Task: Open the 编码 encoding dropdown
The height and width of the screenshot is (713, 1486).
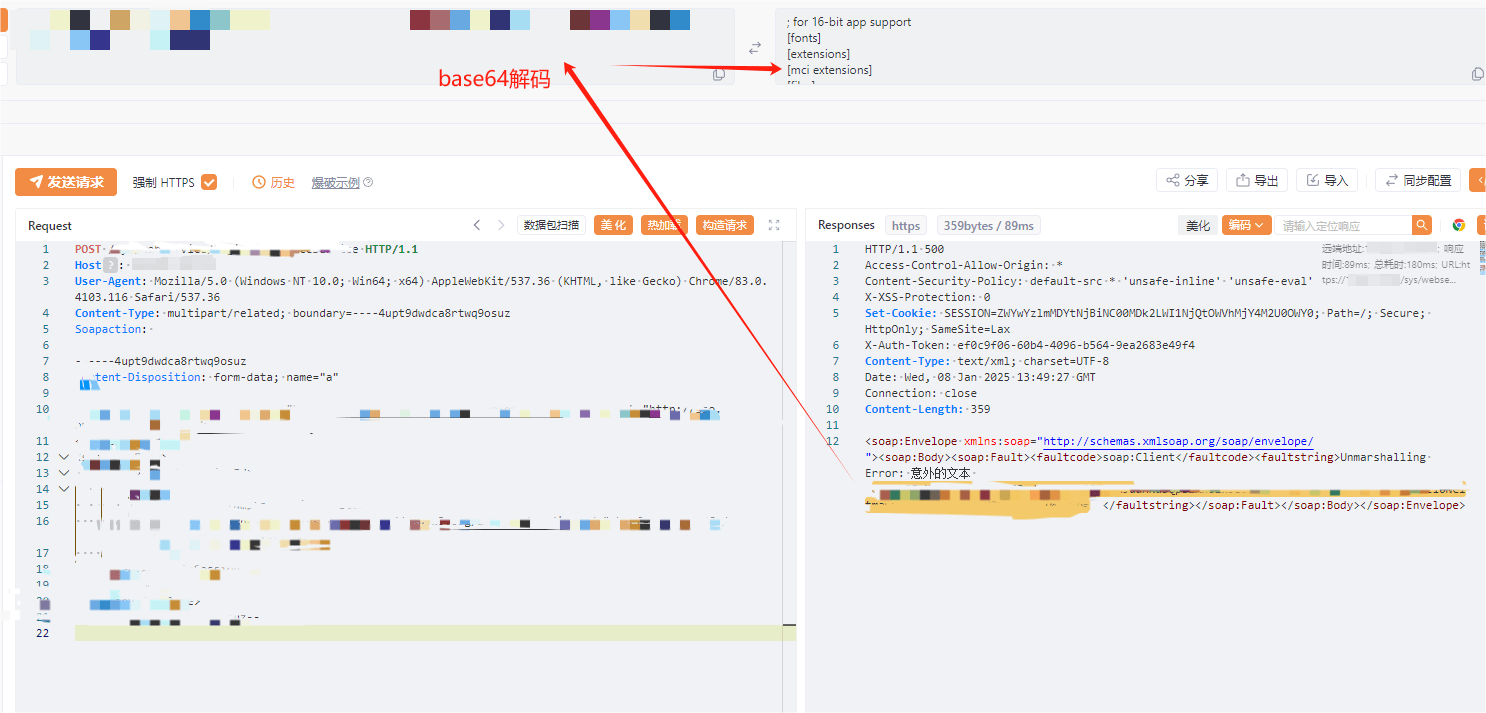Action: click(1246, 225)
